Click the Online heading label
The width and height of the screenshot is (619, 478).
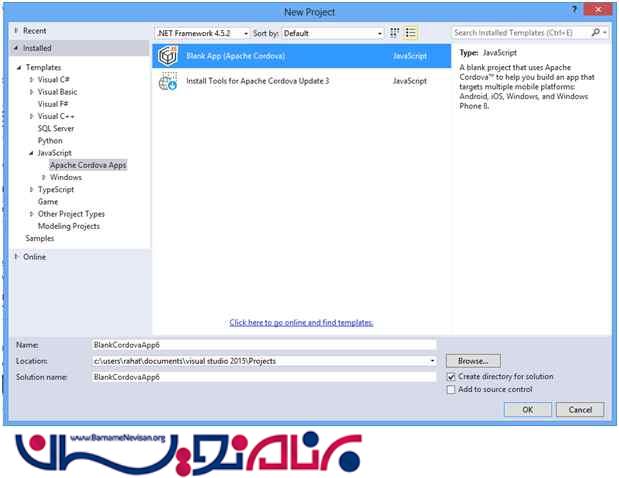(34, 257)
